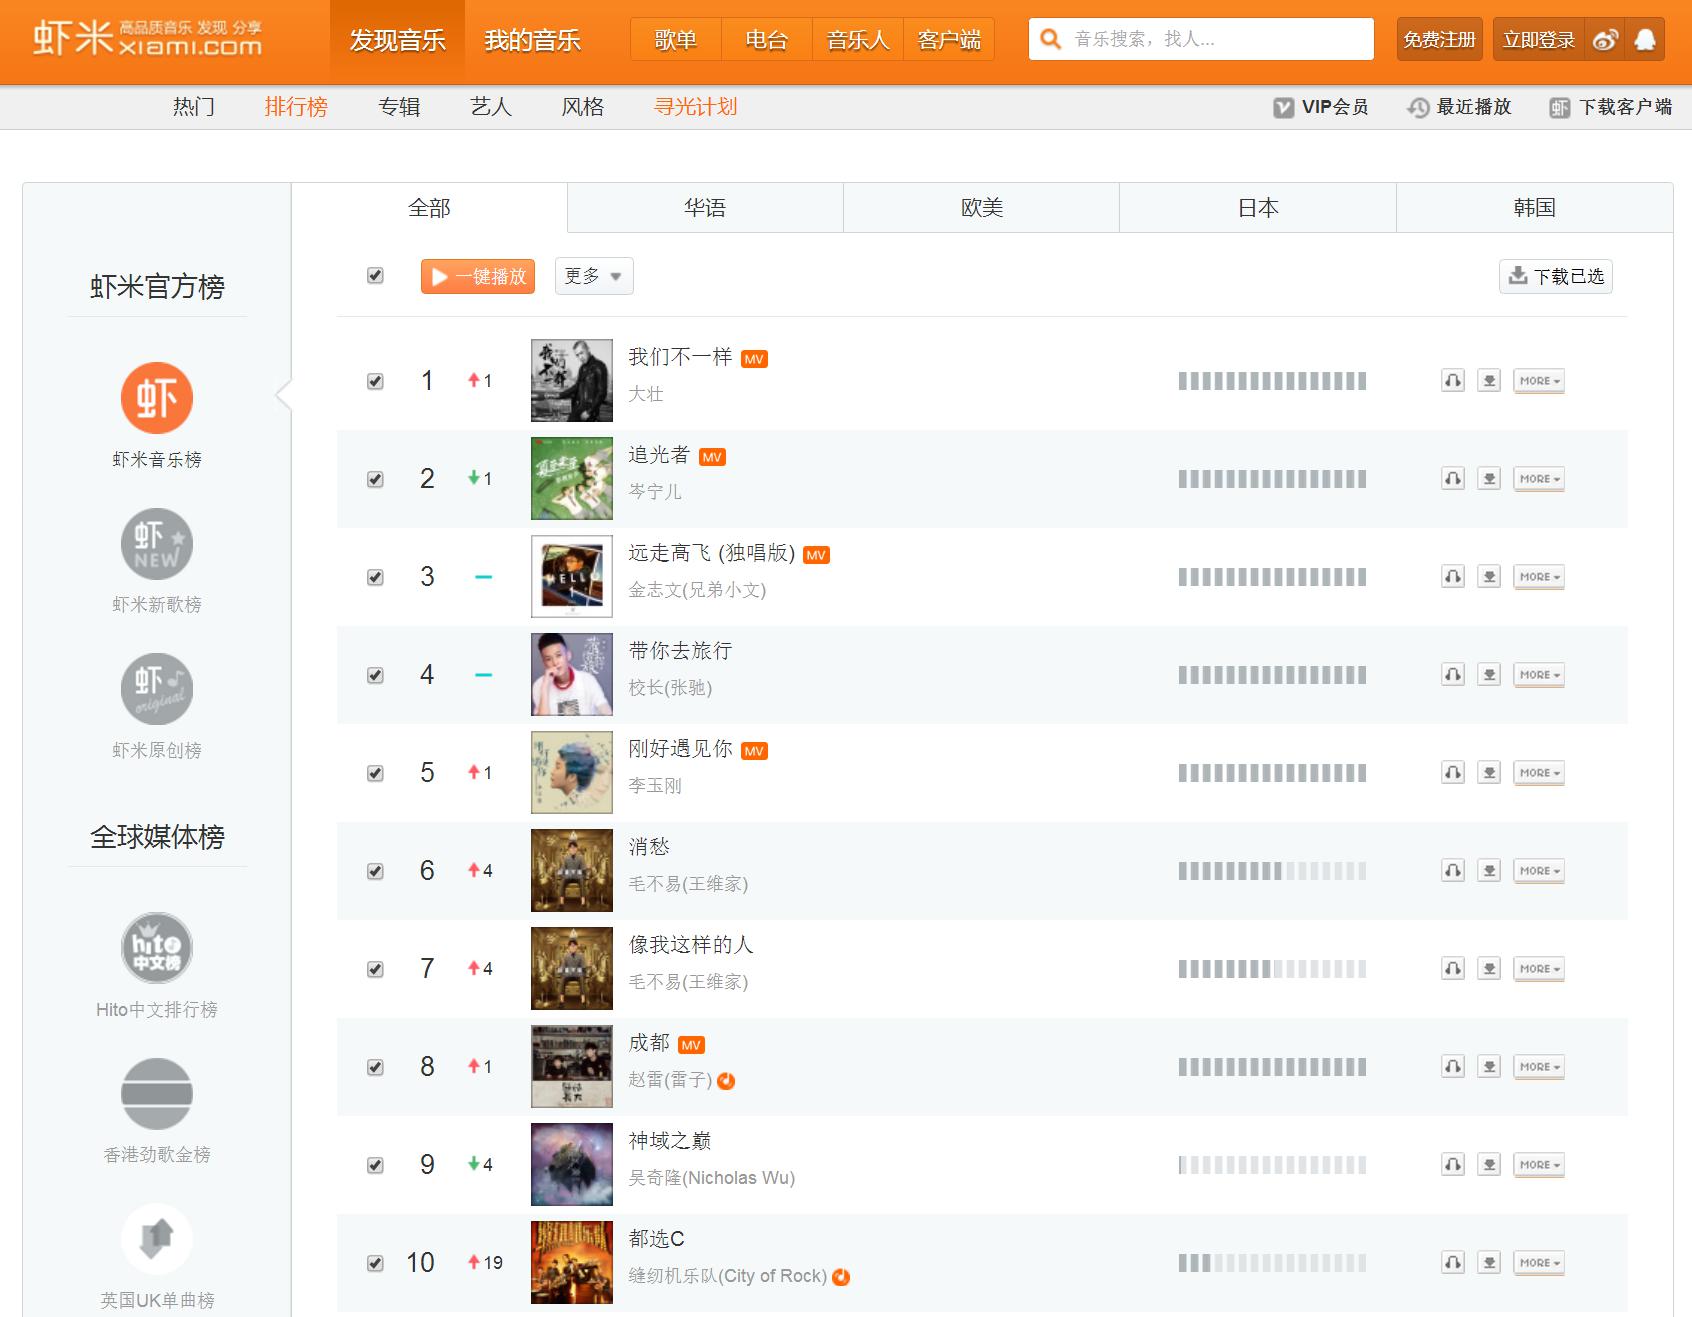The height and width of the screenshot is (1317, 1692).
Task: Open the MORE dropdown for 成都
Action: [1538, 1067]
